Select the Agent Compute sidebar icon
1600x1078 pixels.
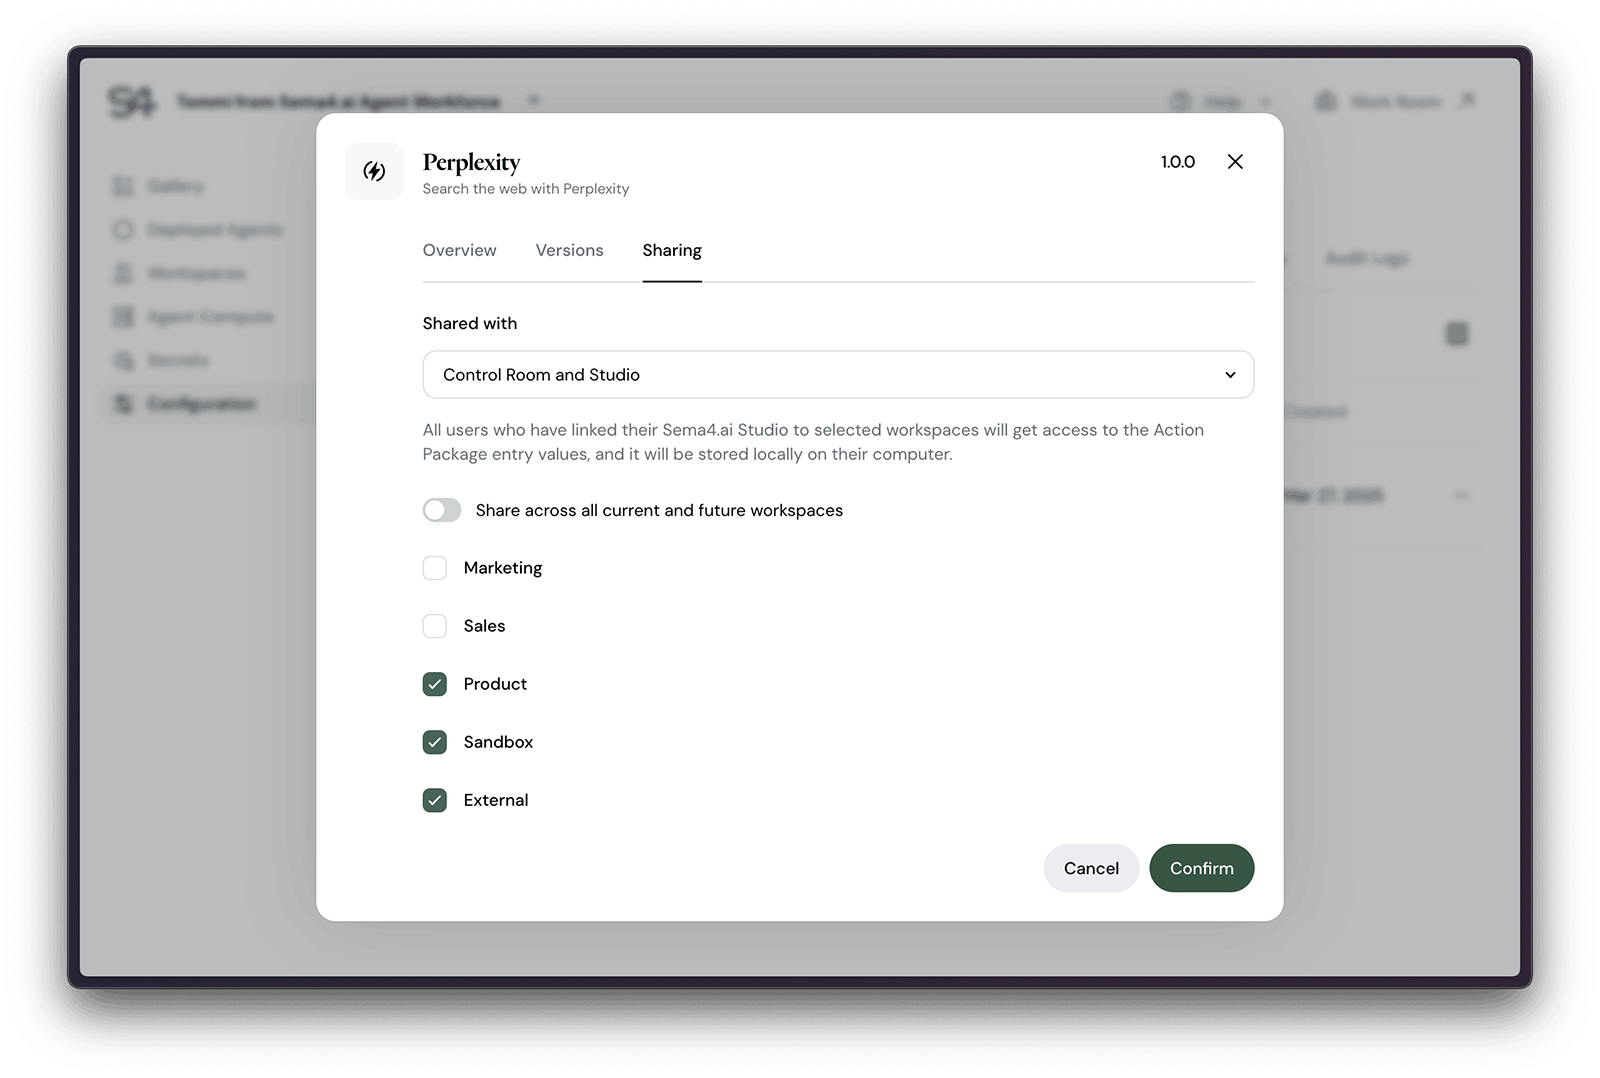pyautogui.click(x=124, y=316)
